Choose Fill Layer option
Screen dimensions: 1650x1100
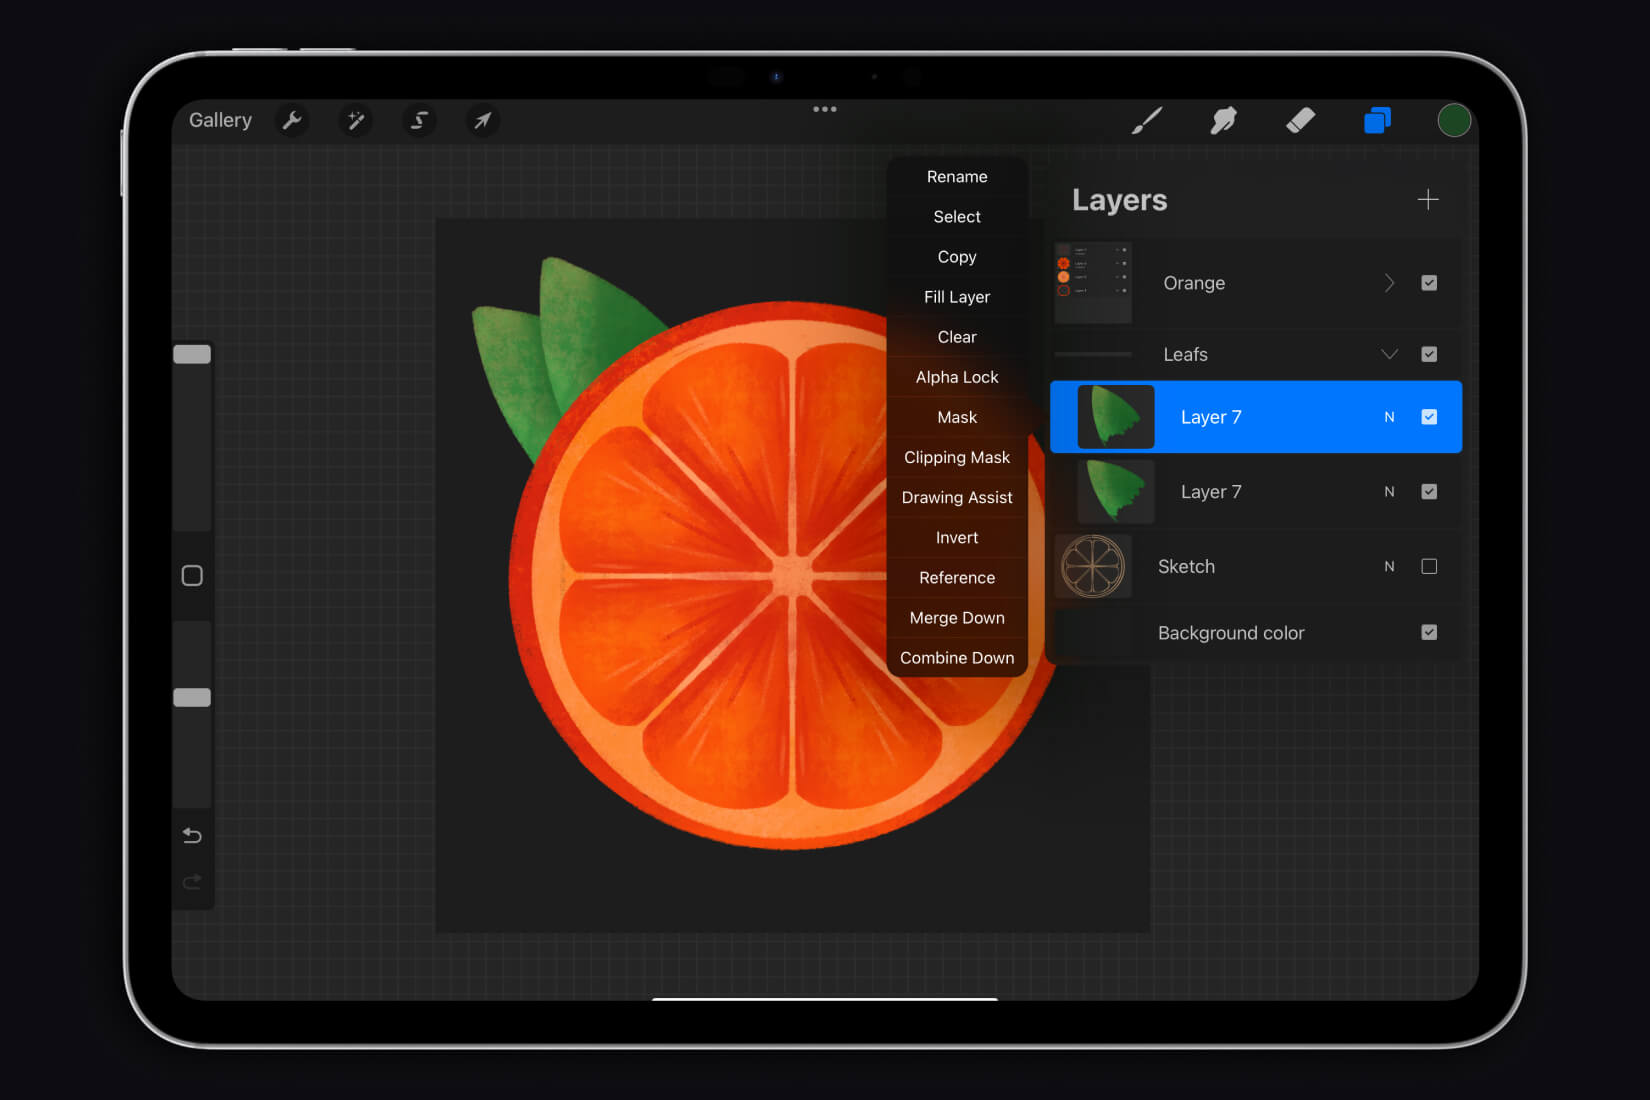coord(957,297)
